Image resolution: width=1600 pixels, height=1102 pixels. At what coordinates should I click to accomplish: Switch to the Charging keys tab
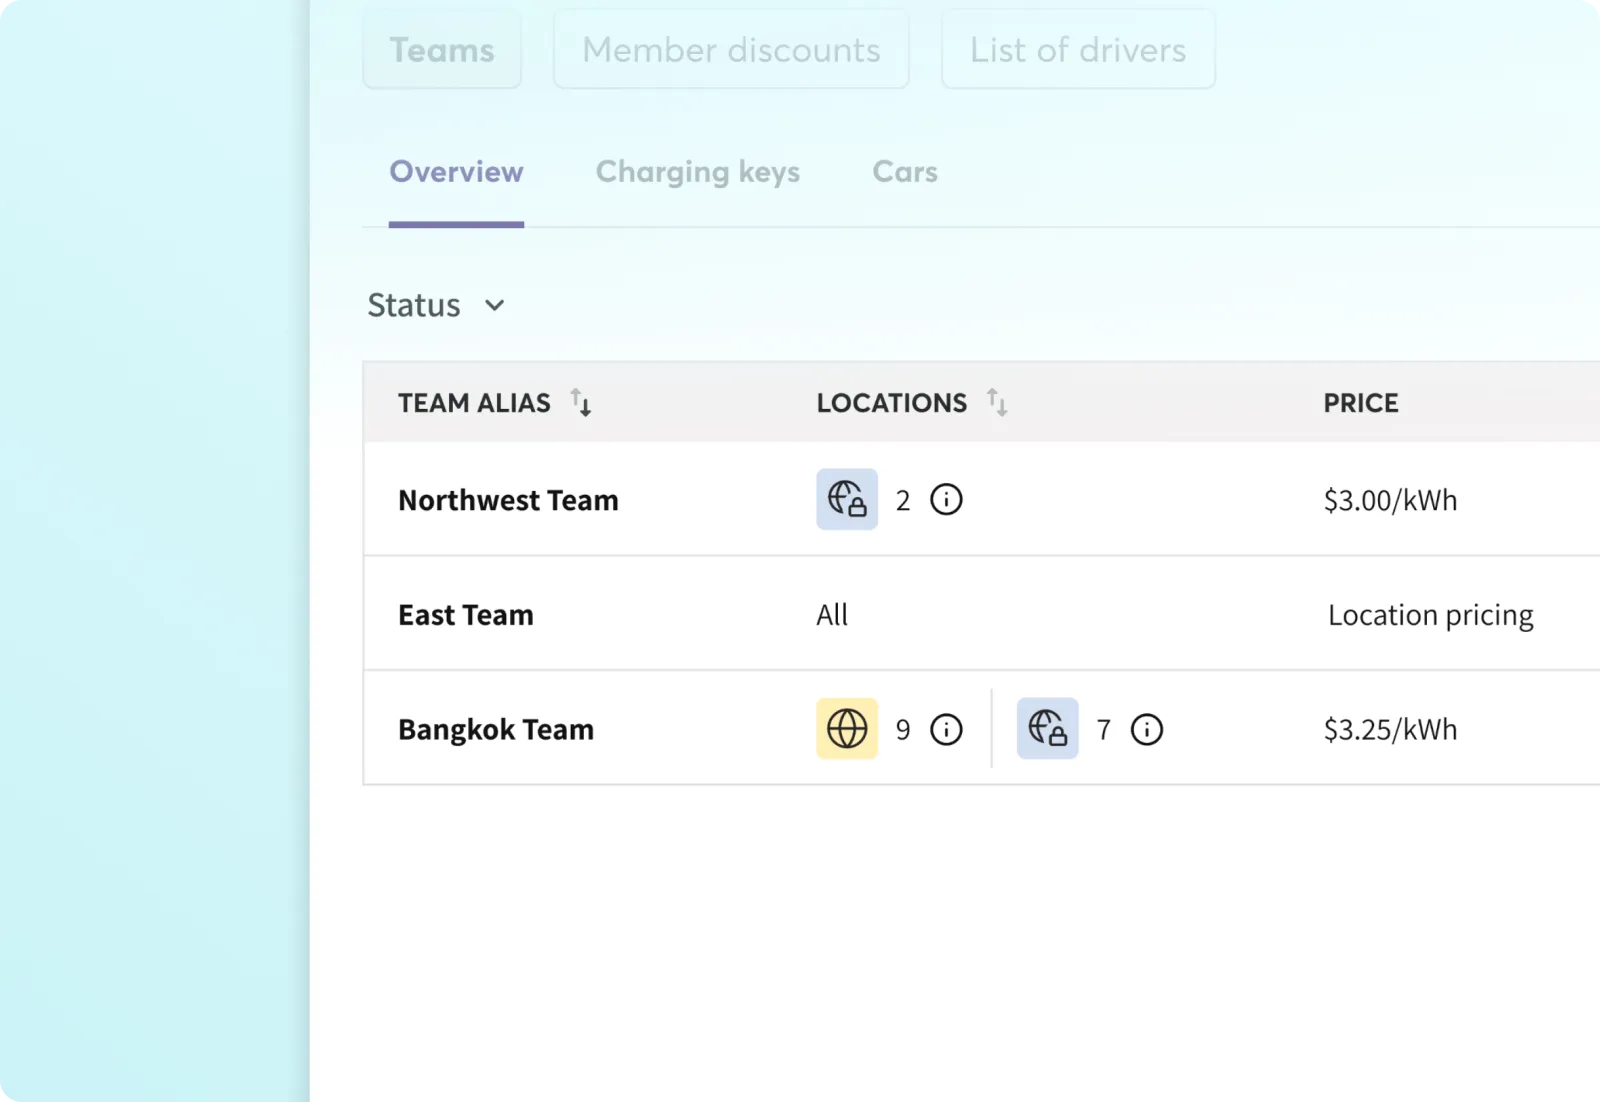[x=697, y=172]
